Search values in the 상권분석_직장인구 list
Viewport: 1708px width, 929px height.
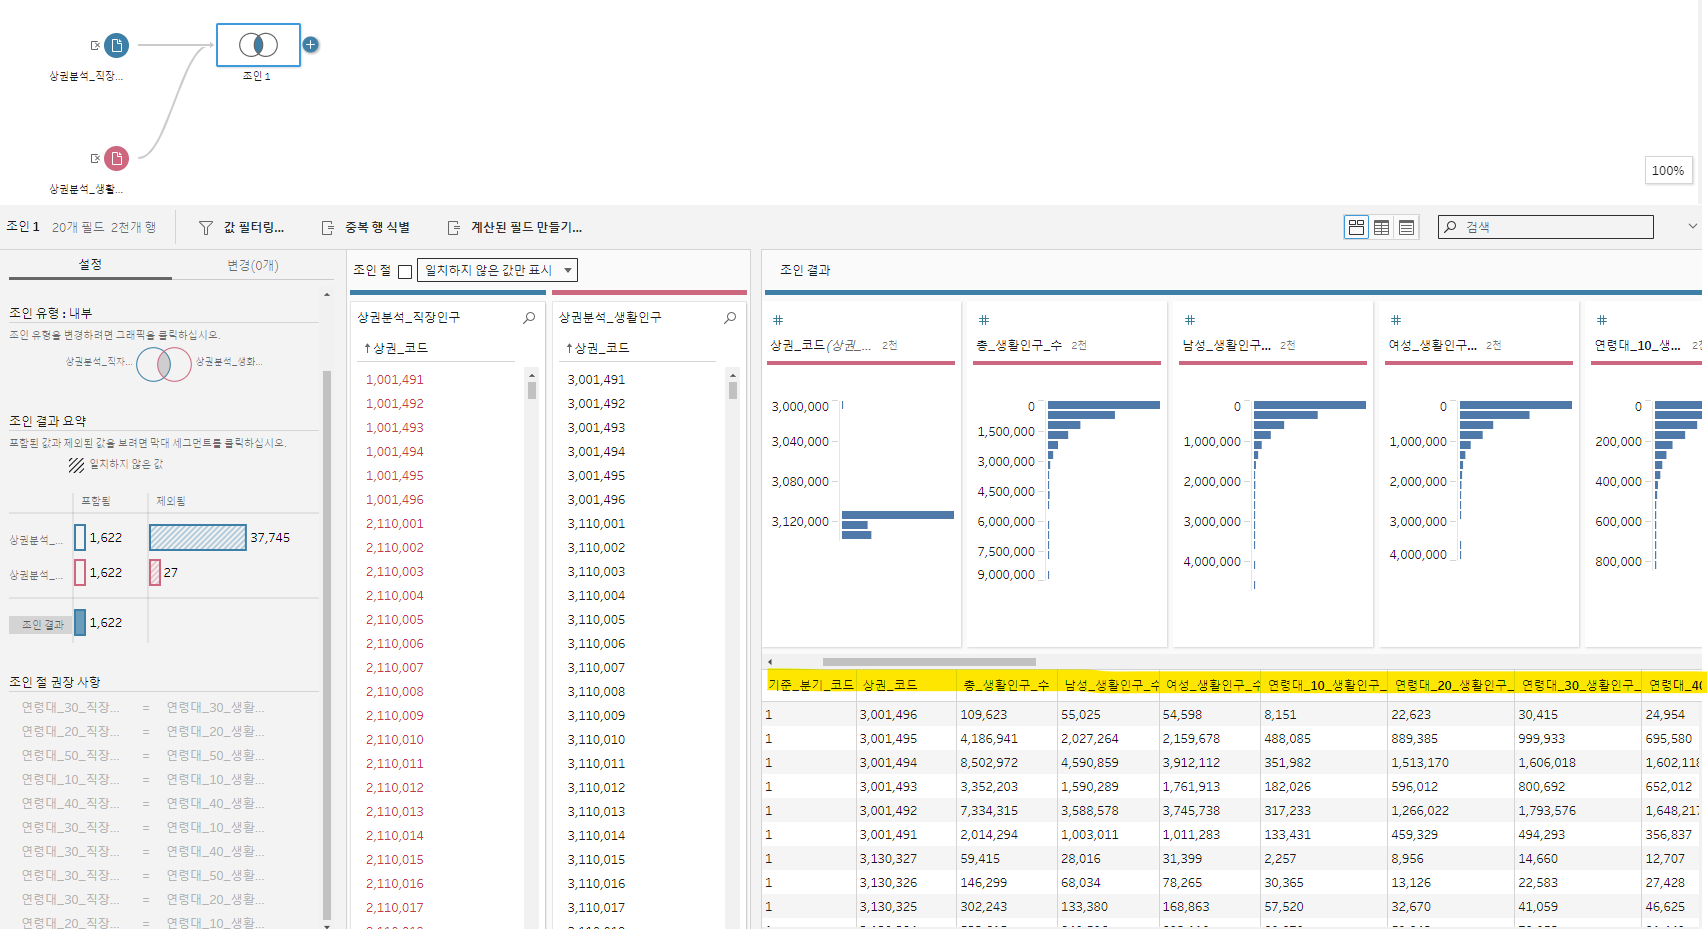coord(529,317)
